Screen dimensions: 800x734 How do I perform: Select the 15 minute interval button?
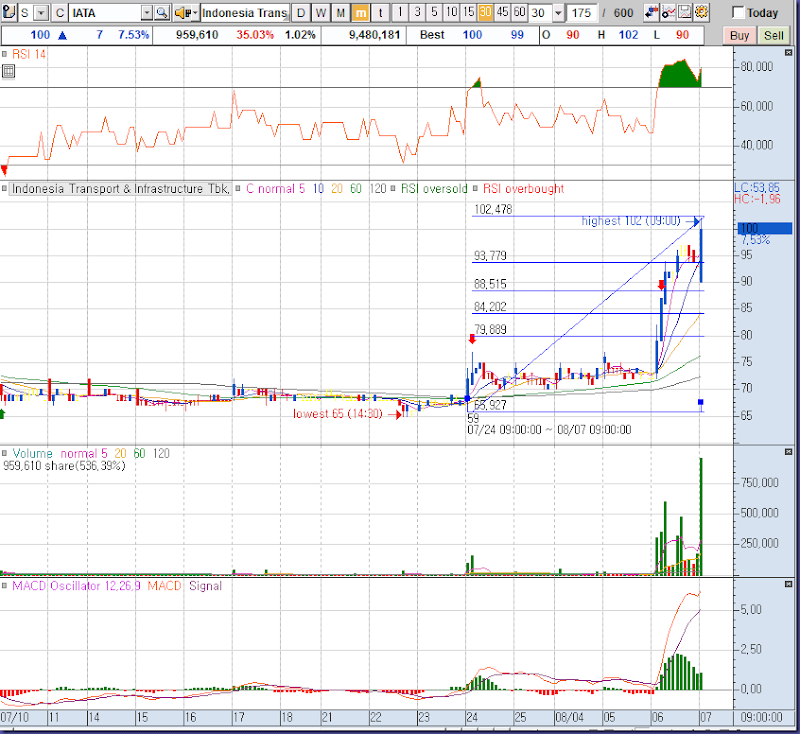468,12
